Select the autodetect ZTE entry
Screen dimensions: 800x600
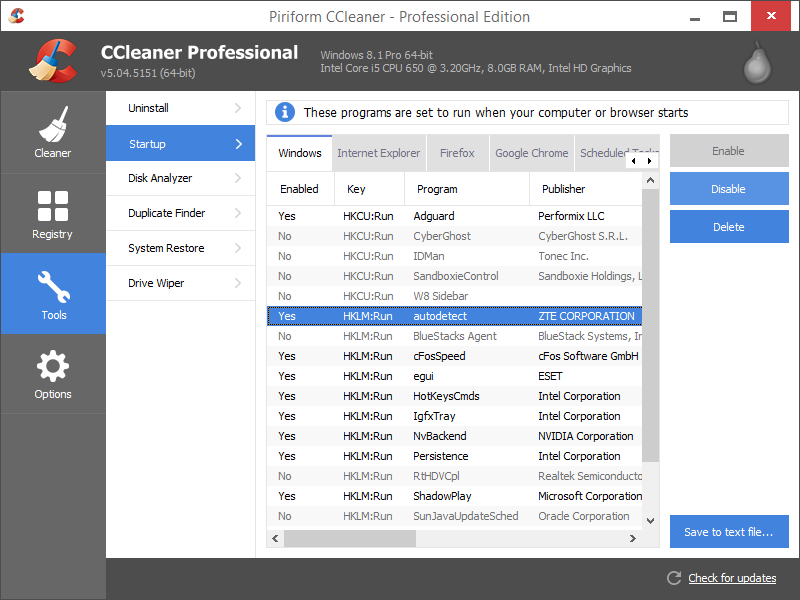click(454, 316)
